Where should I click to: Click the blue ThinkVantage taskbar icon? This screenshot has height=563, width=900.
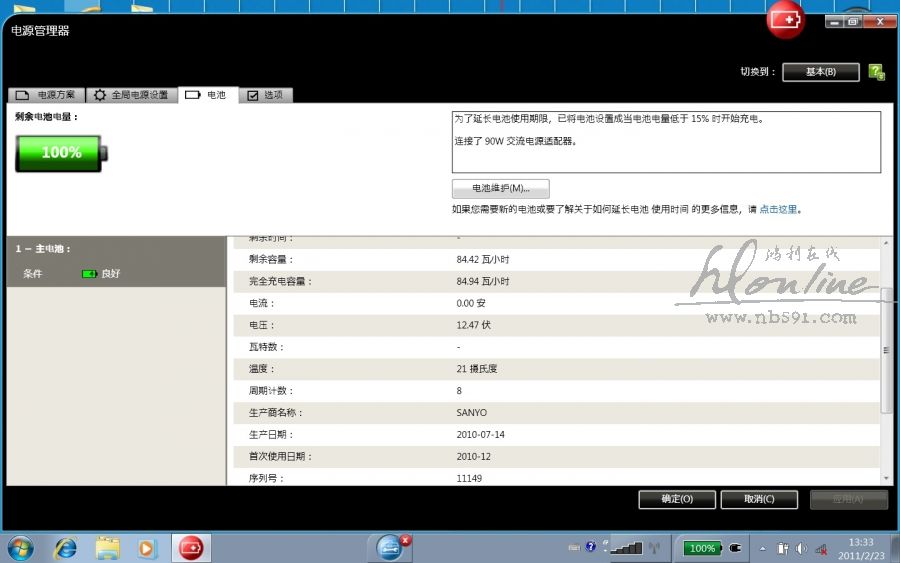(x=390, y=547)
